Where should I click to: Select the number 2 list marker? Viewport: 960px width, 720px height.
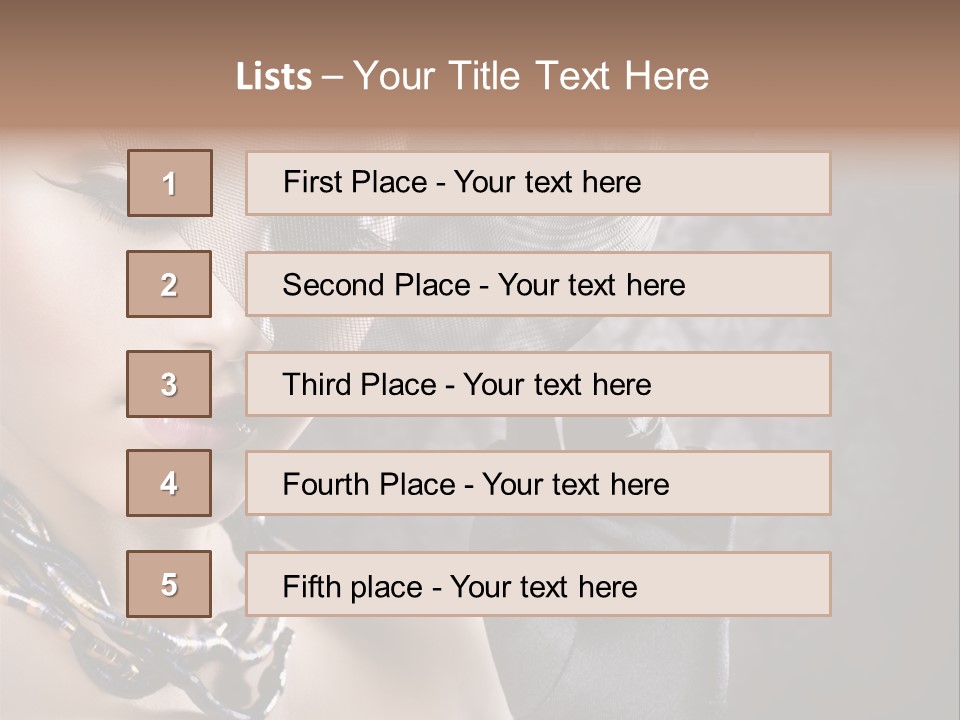coord(169,284)
